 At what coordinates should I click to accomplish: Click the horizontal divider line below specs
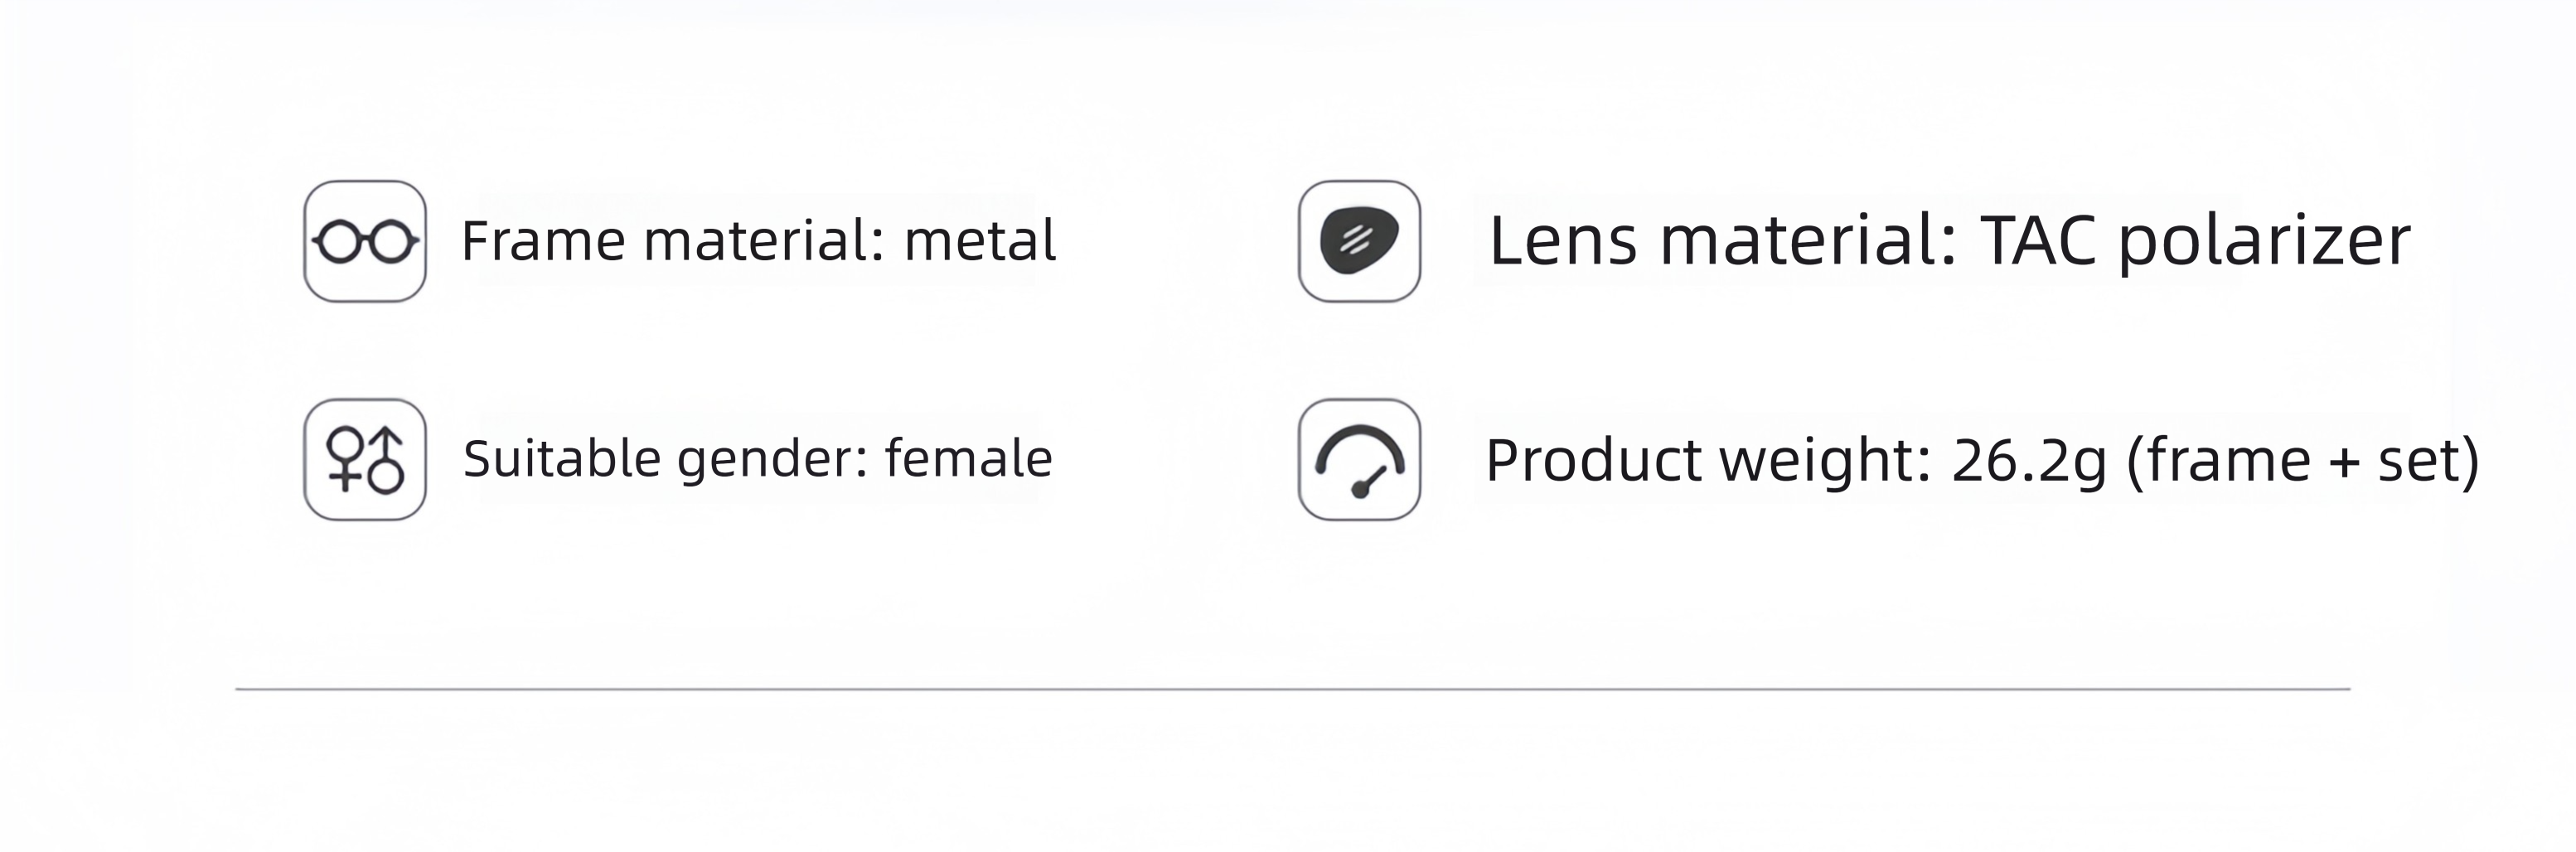pyautogui.click(x=1292, y=689)
